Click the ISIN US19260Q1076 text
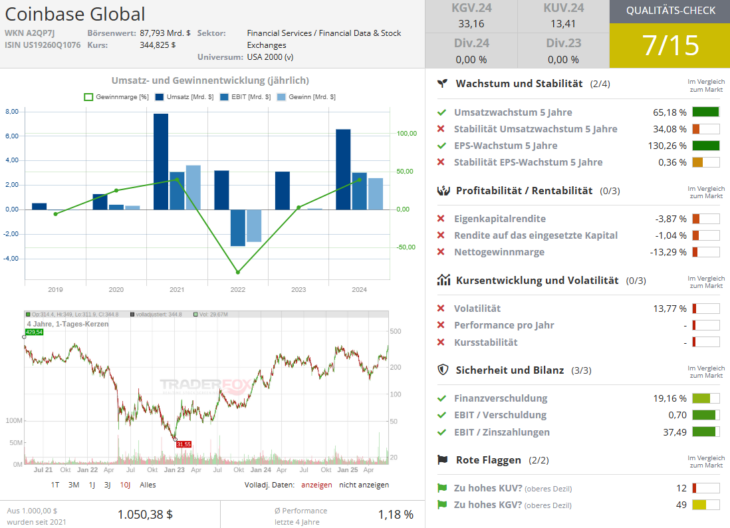730x528 pixels. point(42,45)
